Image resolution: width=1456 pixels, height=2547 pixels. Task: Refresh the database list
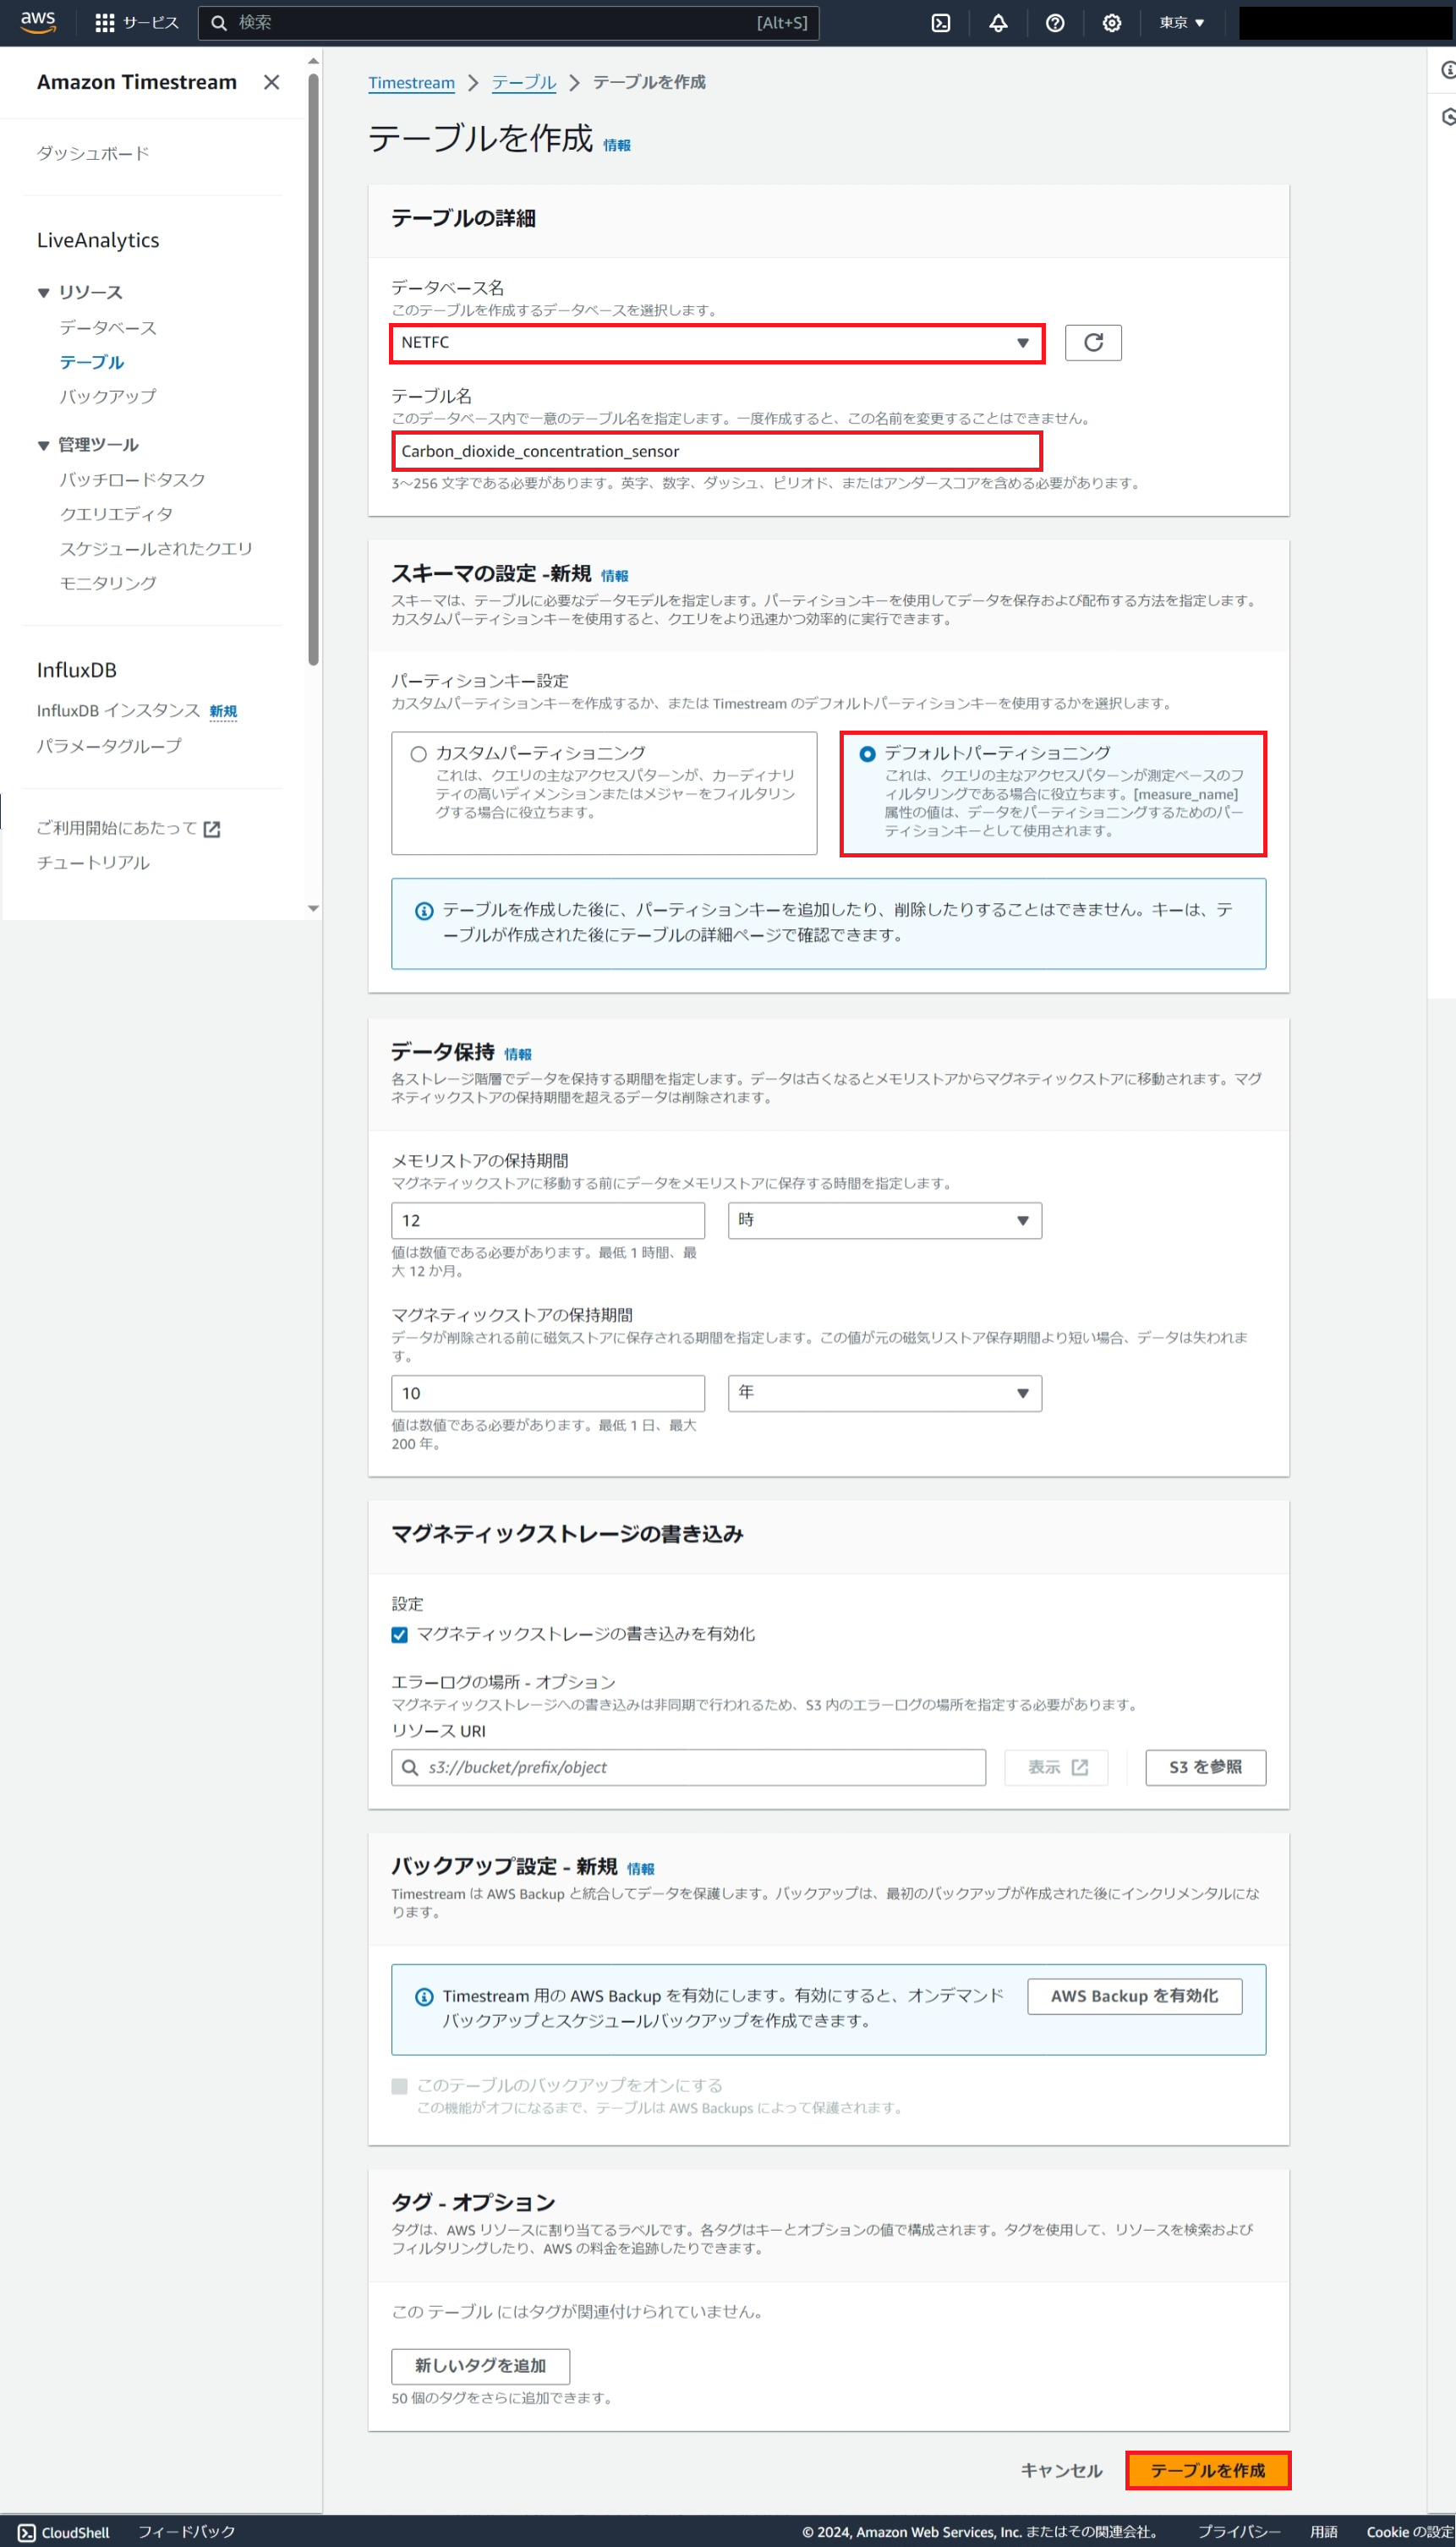(x=1093, y=342)
